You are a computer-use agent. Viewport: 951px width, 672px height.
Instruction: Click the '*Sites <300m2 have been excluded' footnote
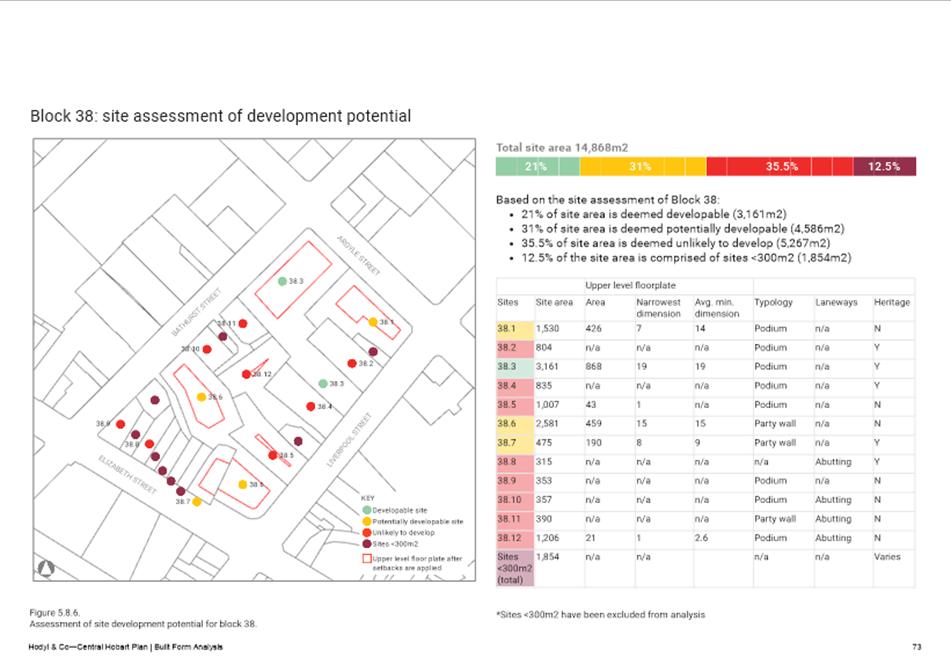(600, 614)
